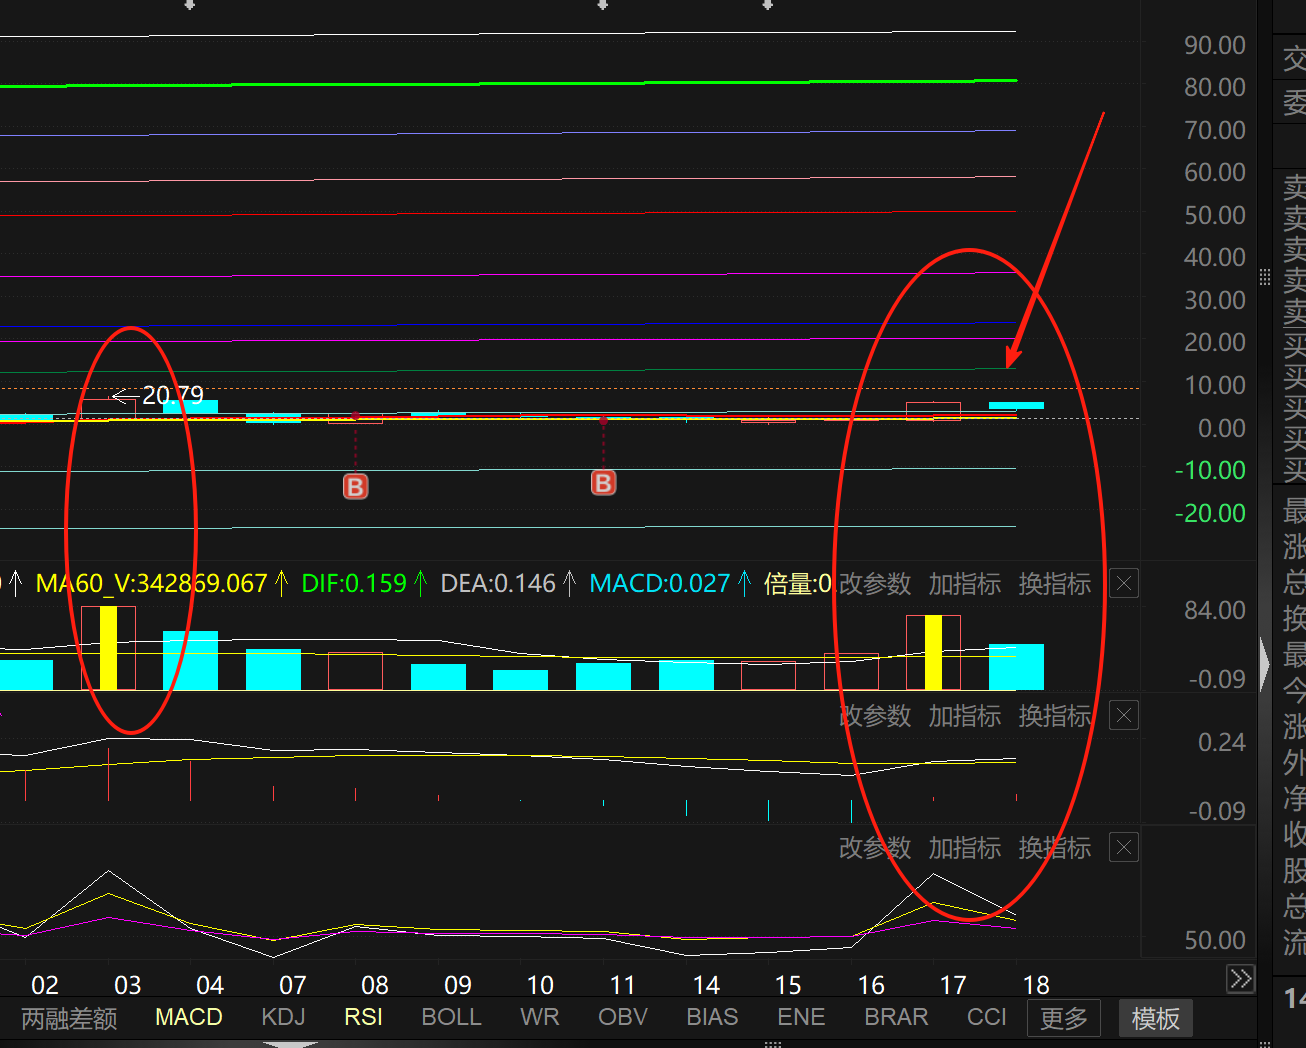Click the DEA:0.146 readout
Viewport: 1306px width, 1048px height.
coord(498,584)
